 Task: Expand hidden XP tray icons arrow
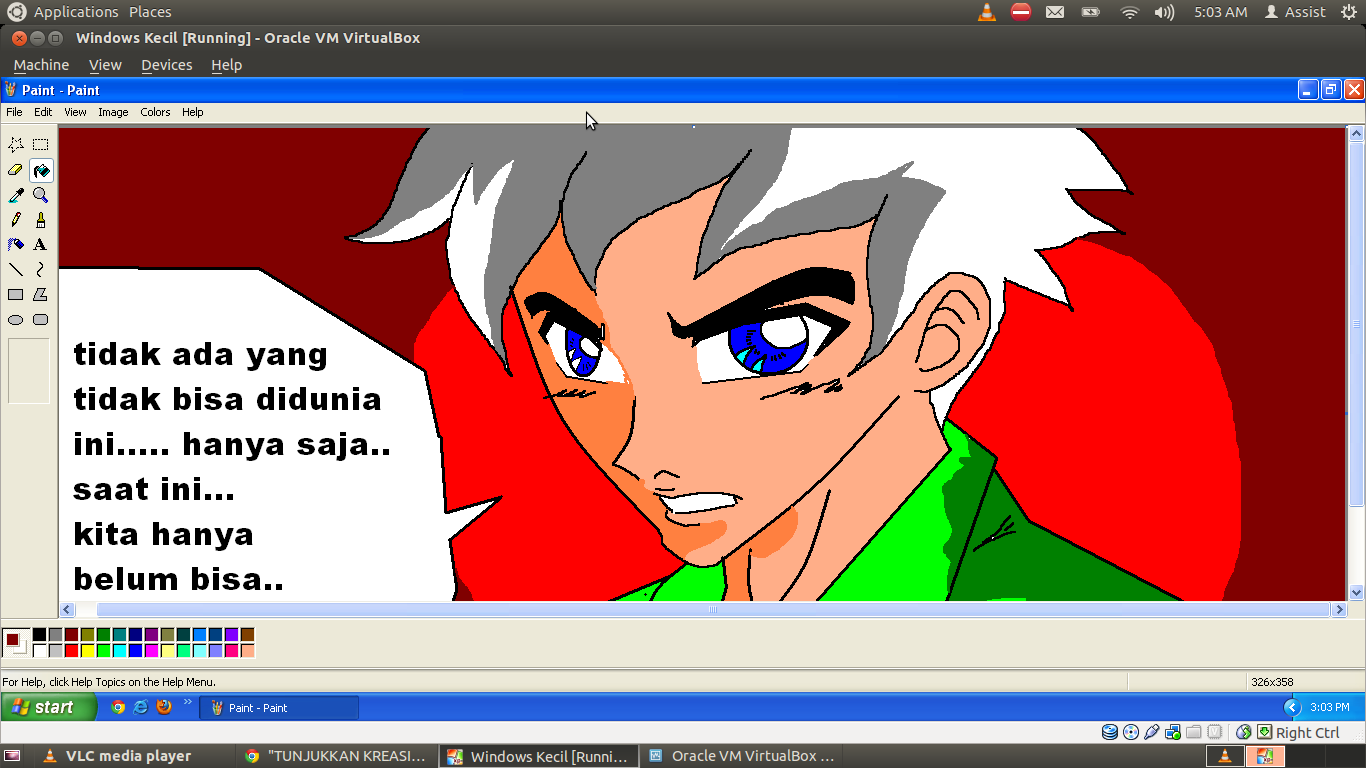pos(1291,707)
